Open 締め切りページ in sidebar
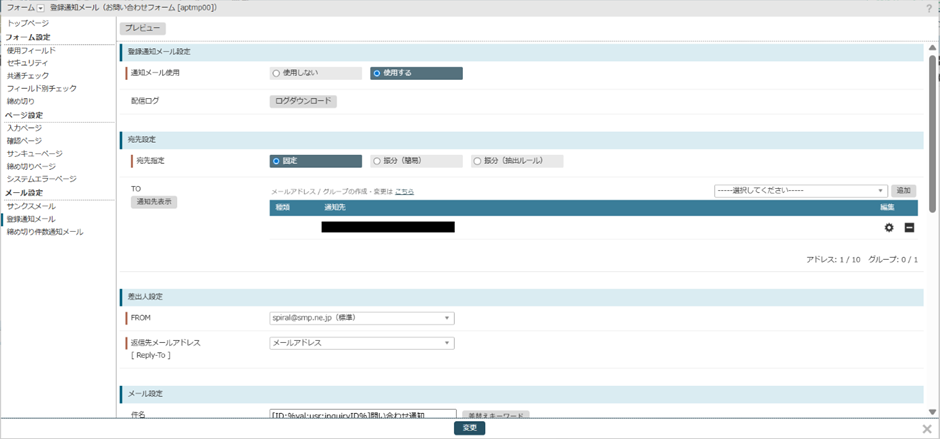 tap(31, 166)
